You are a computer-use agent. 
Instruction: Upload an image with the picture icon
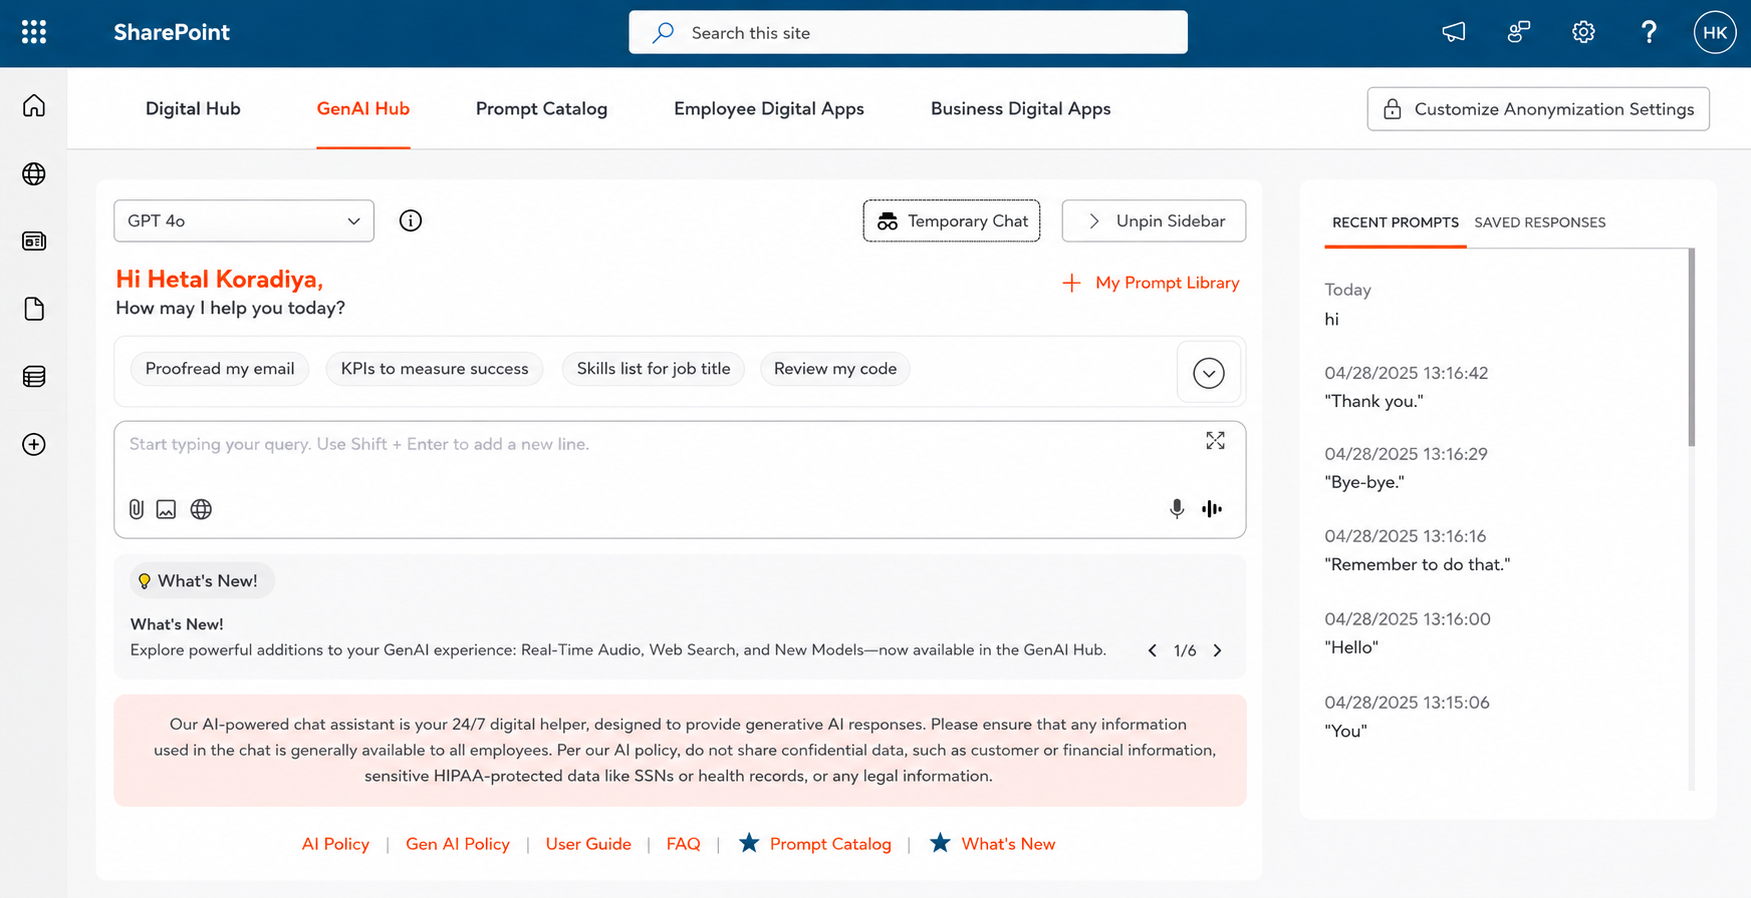click(166, 510)
